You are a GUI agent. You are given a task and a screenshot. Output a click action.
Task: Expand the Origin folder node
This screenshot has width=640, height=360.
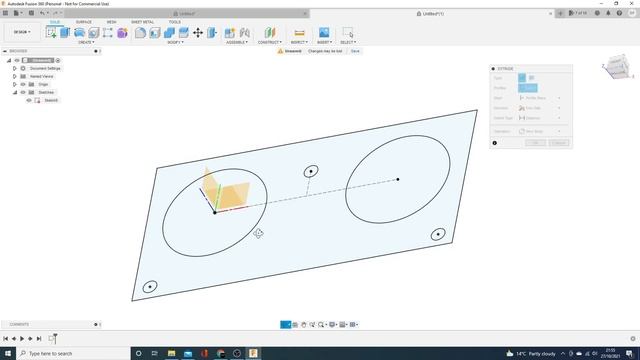point(15,84)
